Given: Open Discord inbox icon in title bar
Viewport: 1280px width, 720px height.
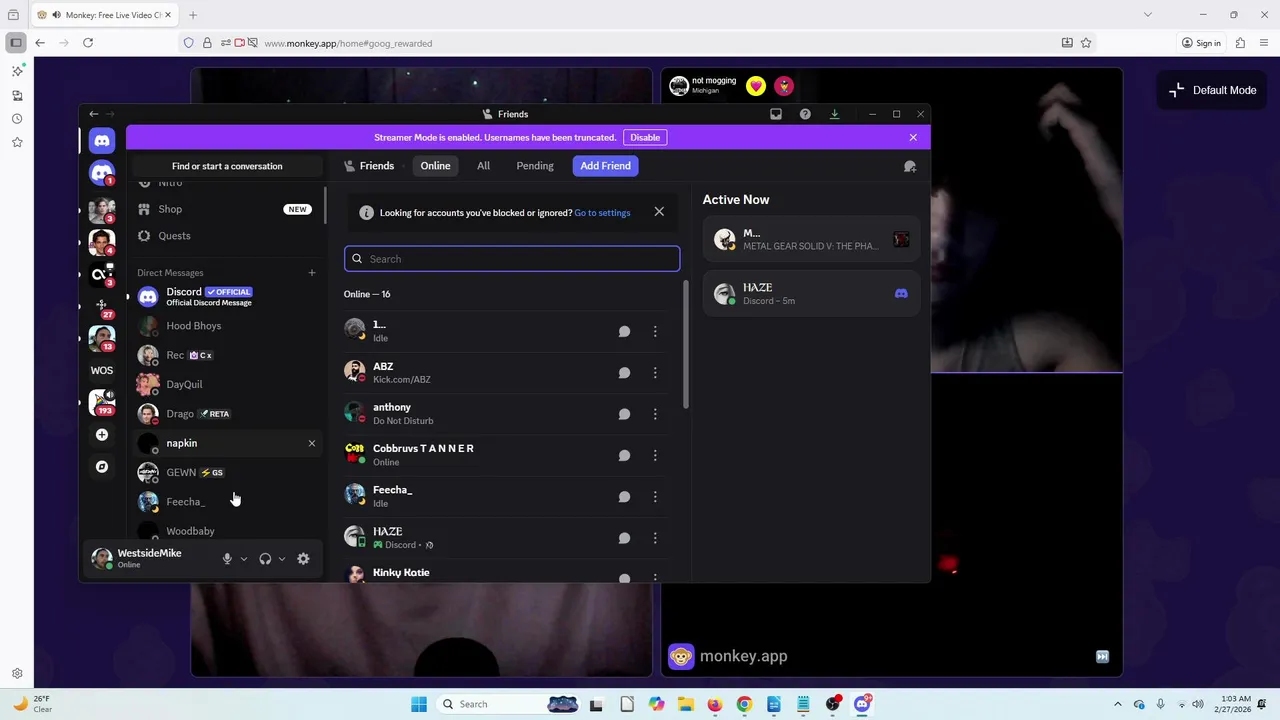Looking at the screenshot, I should [776, 114].
